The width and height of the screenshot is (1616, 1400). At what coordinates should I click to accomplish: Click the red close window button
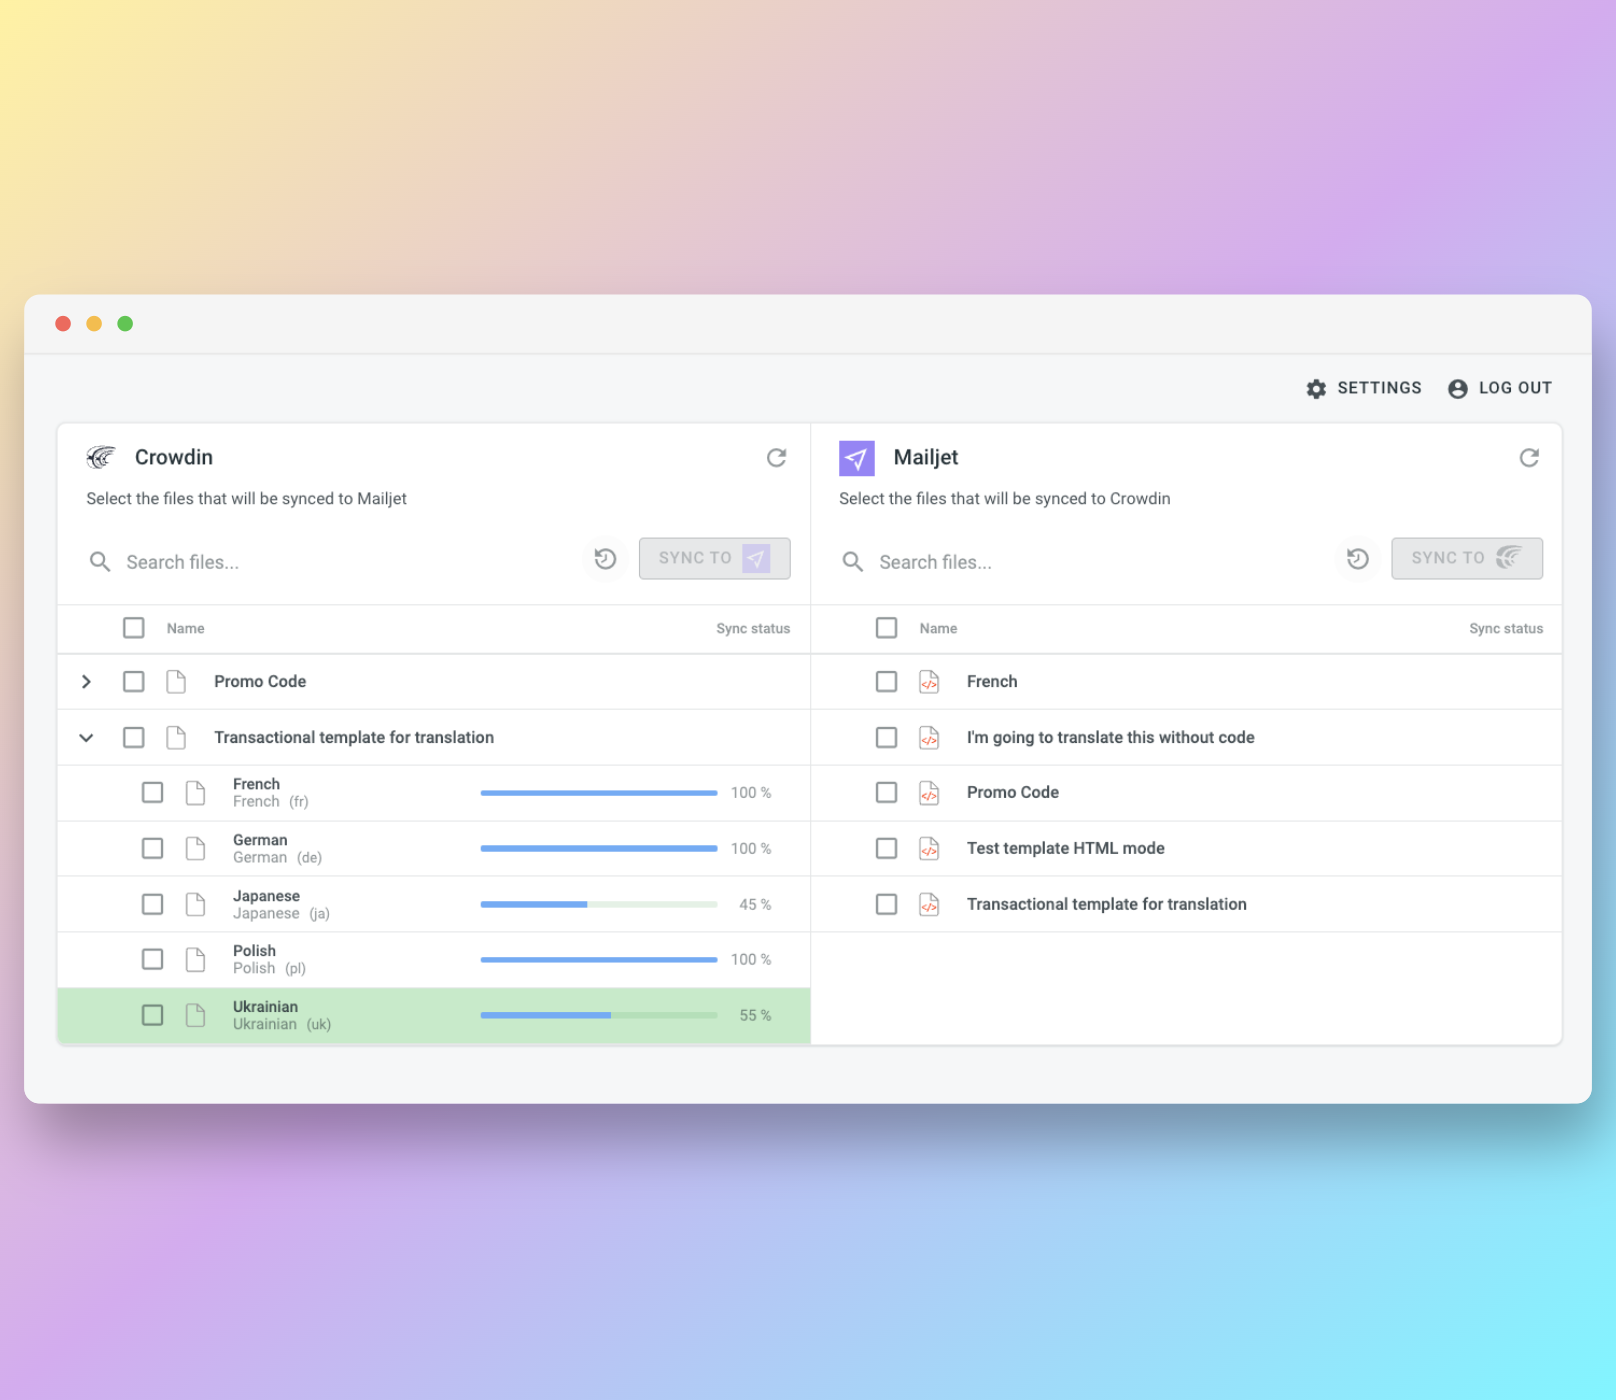point(63,324)
